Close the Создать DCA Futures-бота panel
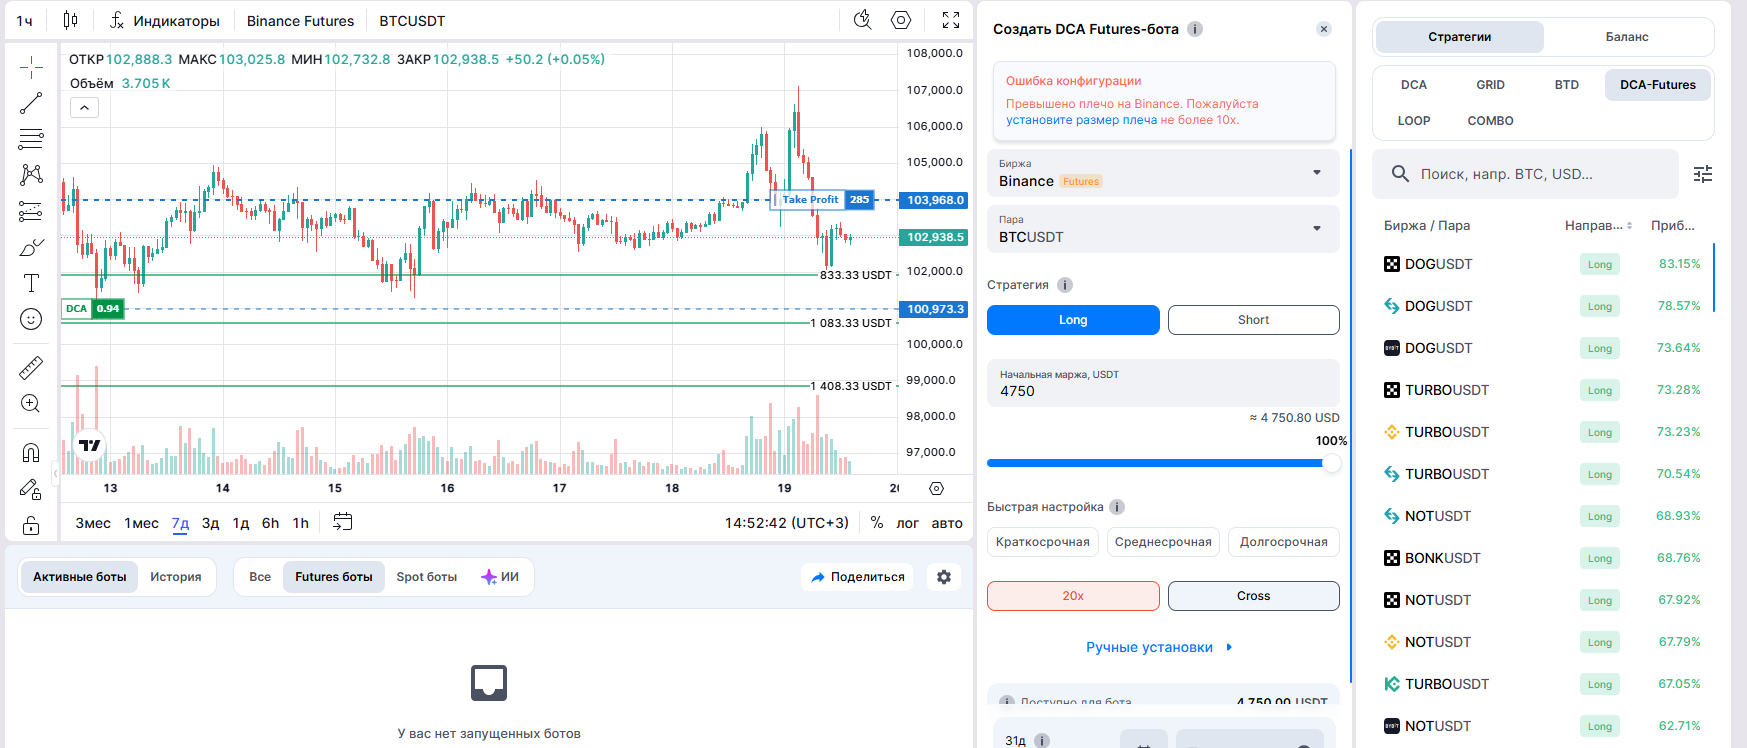The image size is (1747, 748). point(1324,29)
